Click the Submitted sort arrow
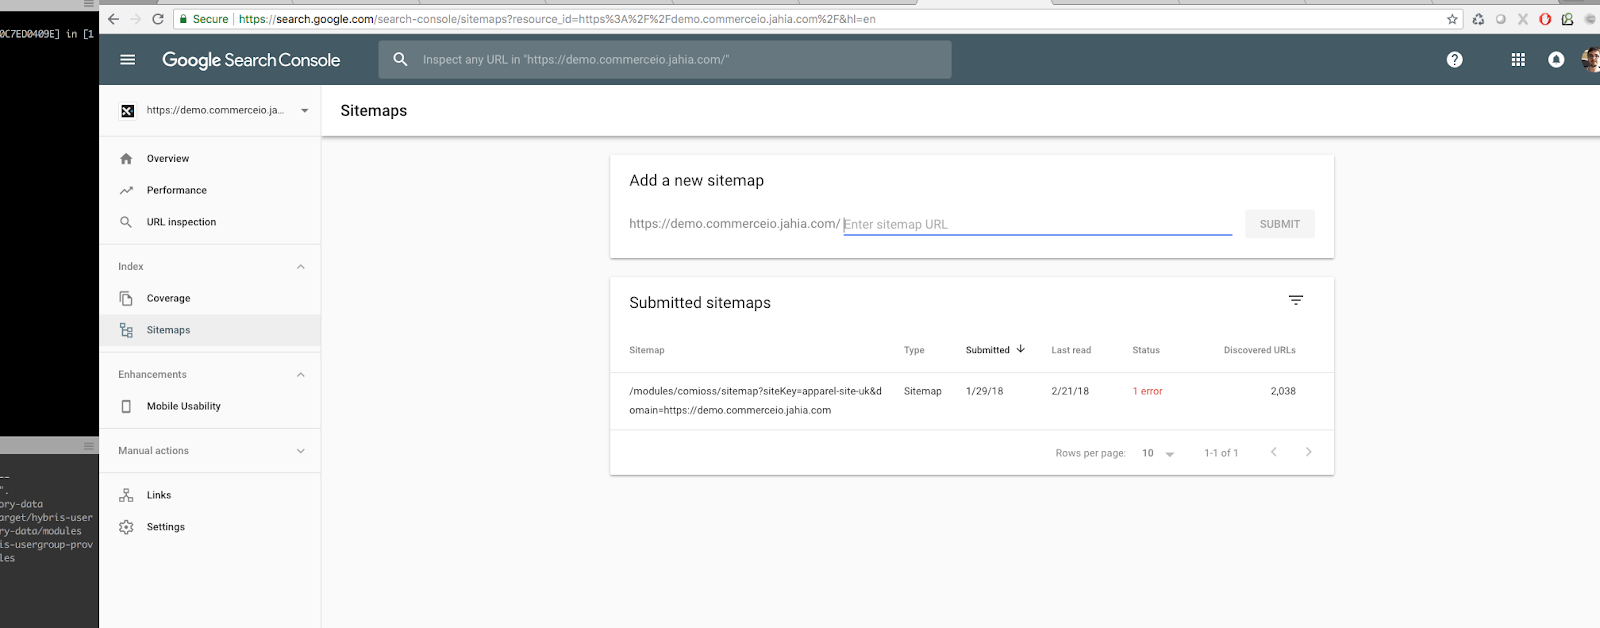This screenshot has height=628, width=1600. tap(1021, 349)
